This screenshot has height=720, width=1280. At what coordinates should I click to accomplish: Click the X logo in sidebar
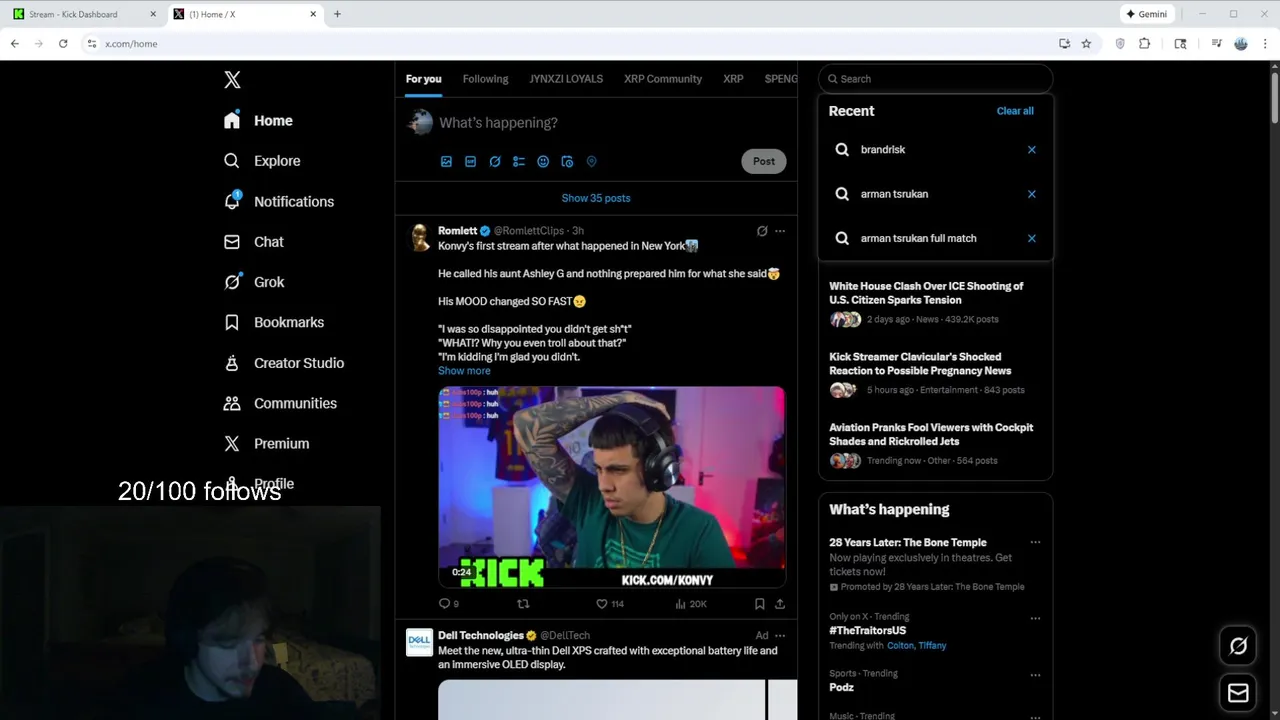tap(232, 80)
